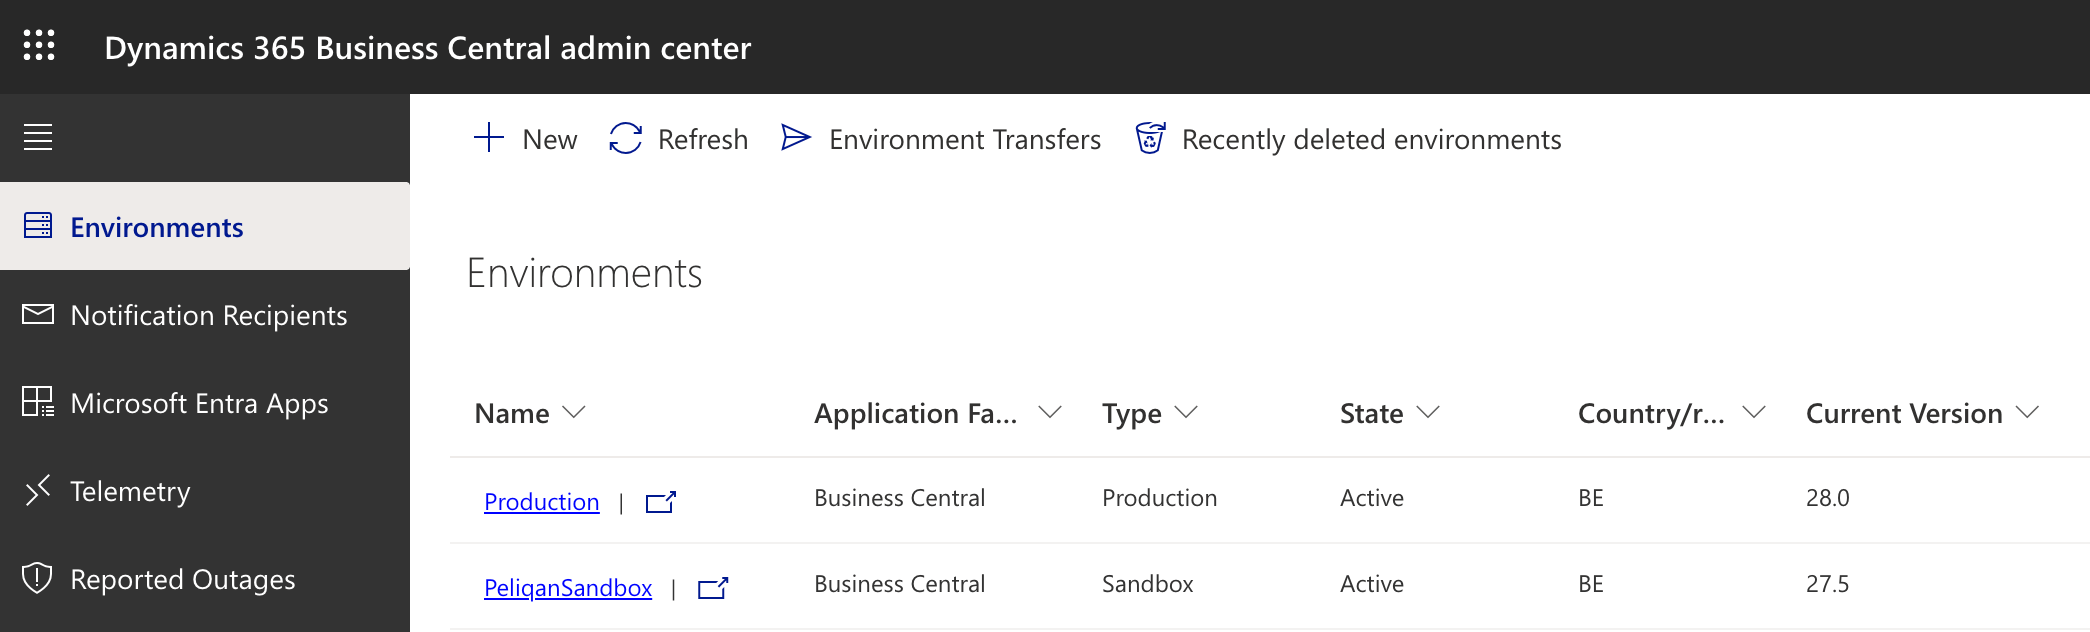The width and height of the screenshot is (2090, 632).
Task: Navigate to Telemetry page
Action: pos(205,490)
